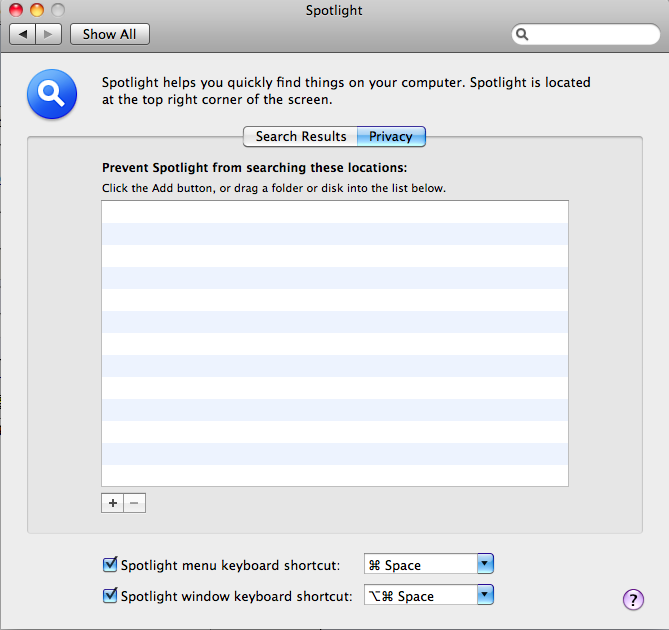Show All preferences
This screenshot has width=669, height=630.
110,34
